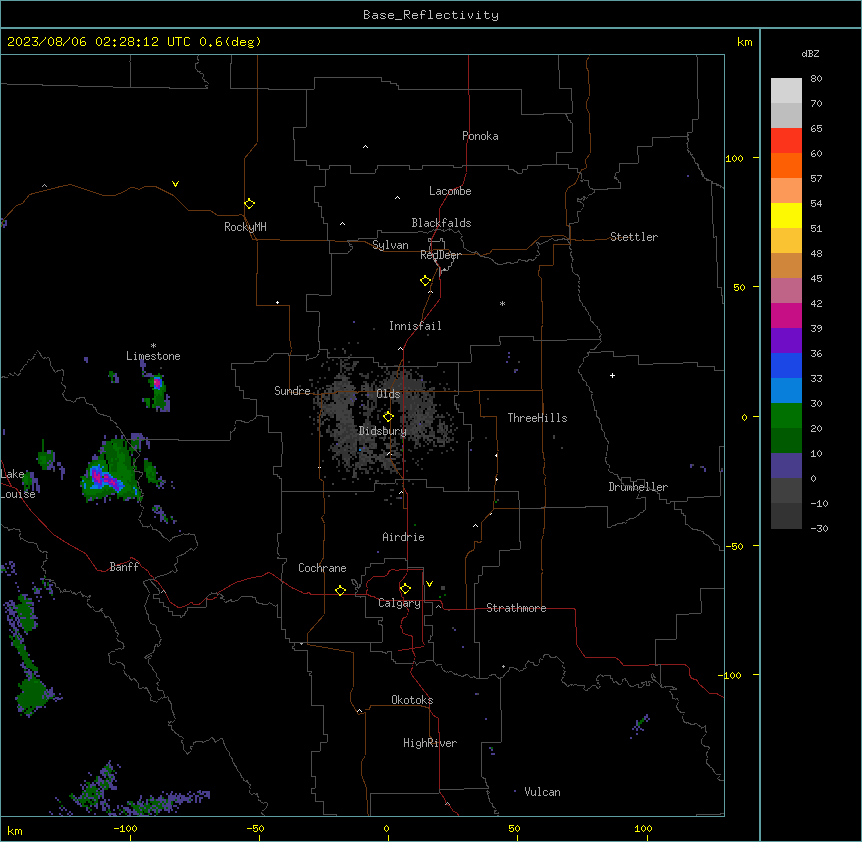862x842 pixels.
Task: Click the dBZ legend heading
Action: click(x=810, y=53)
